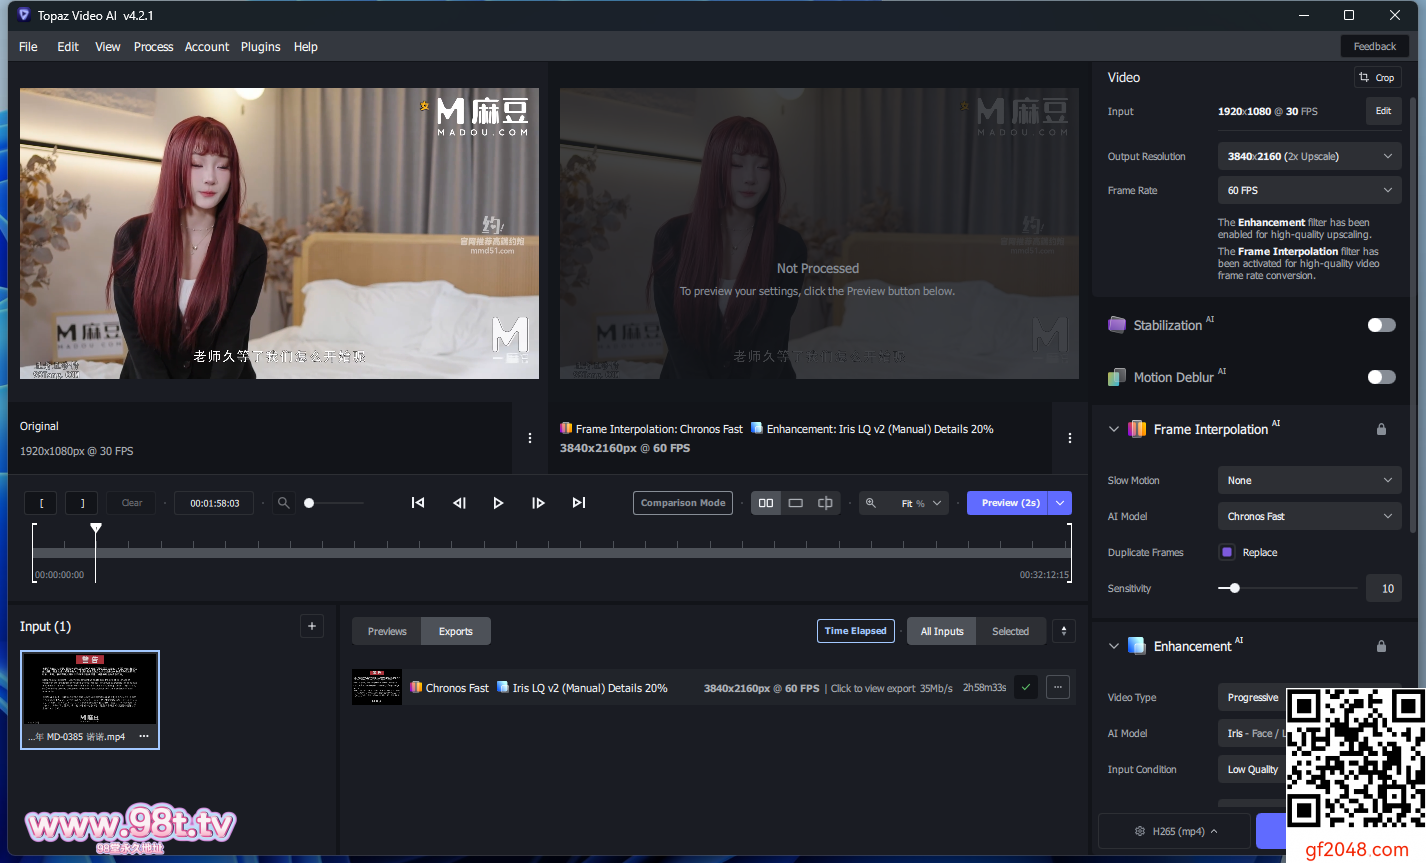Open the Process menu
1426x863 pixels.
coord(154,47)
